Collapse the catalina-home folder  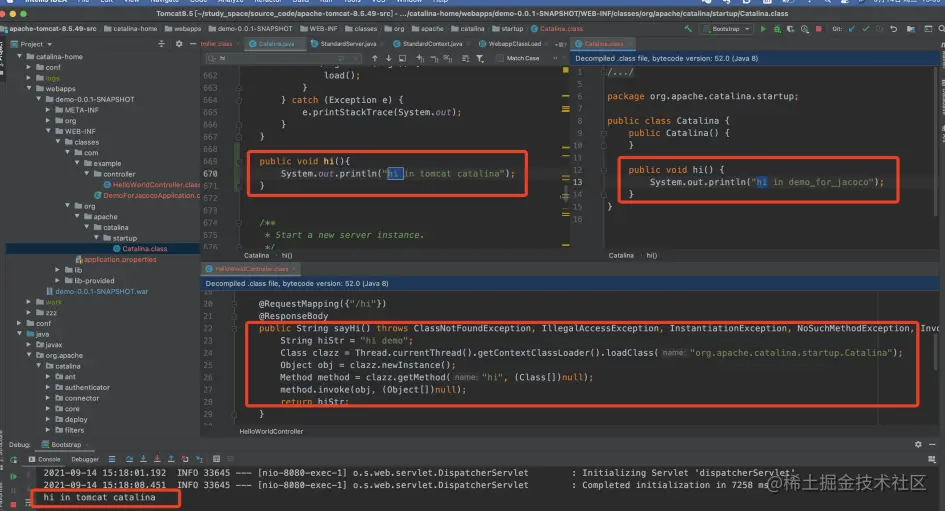click(x=20, y=56)
